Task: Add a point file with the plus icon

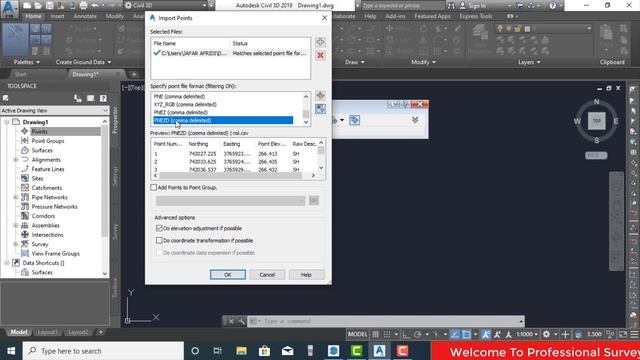Action: [320, 42]
